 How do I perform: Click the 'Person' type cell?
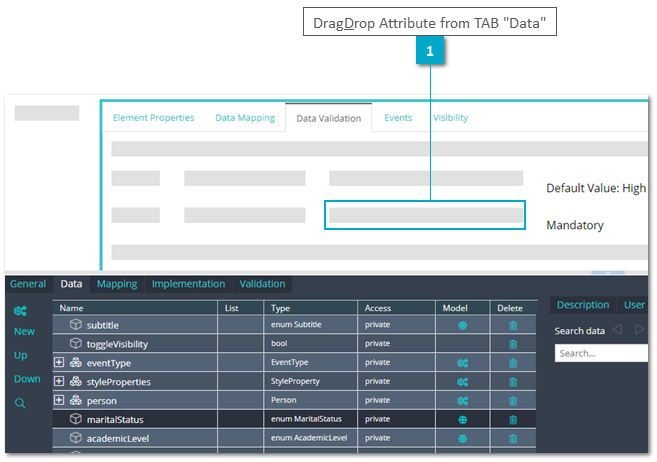[284, 400]
